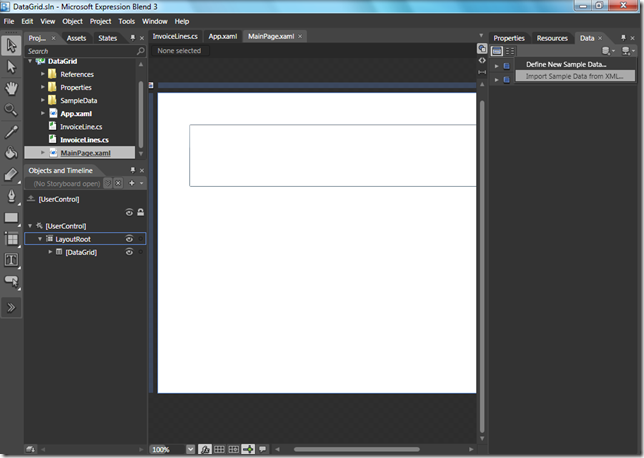The image size is (644, 458).
Task: Toggle show snap grid button
Action: click(219, 449)
